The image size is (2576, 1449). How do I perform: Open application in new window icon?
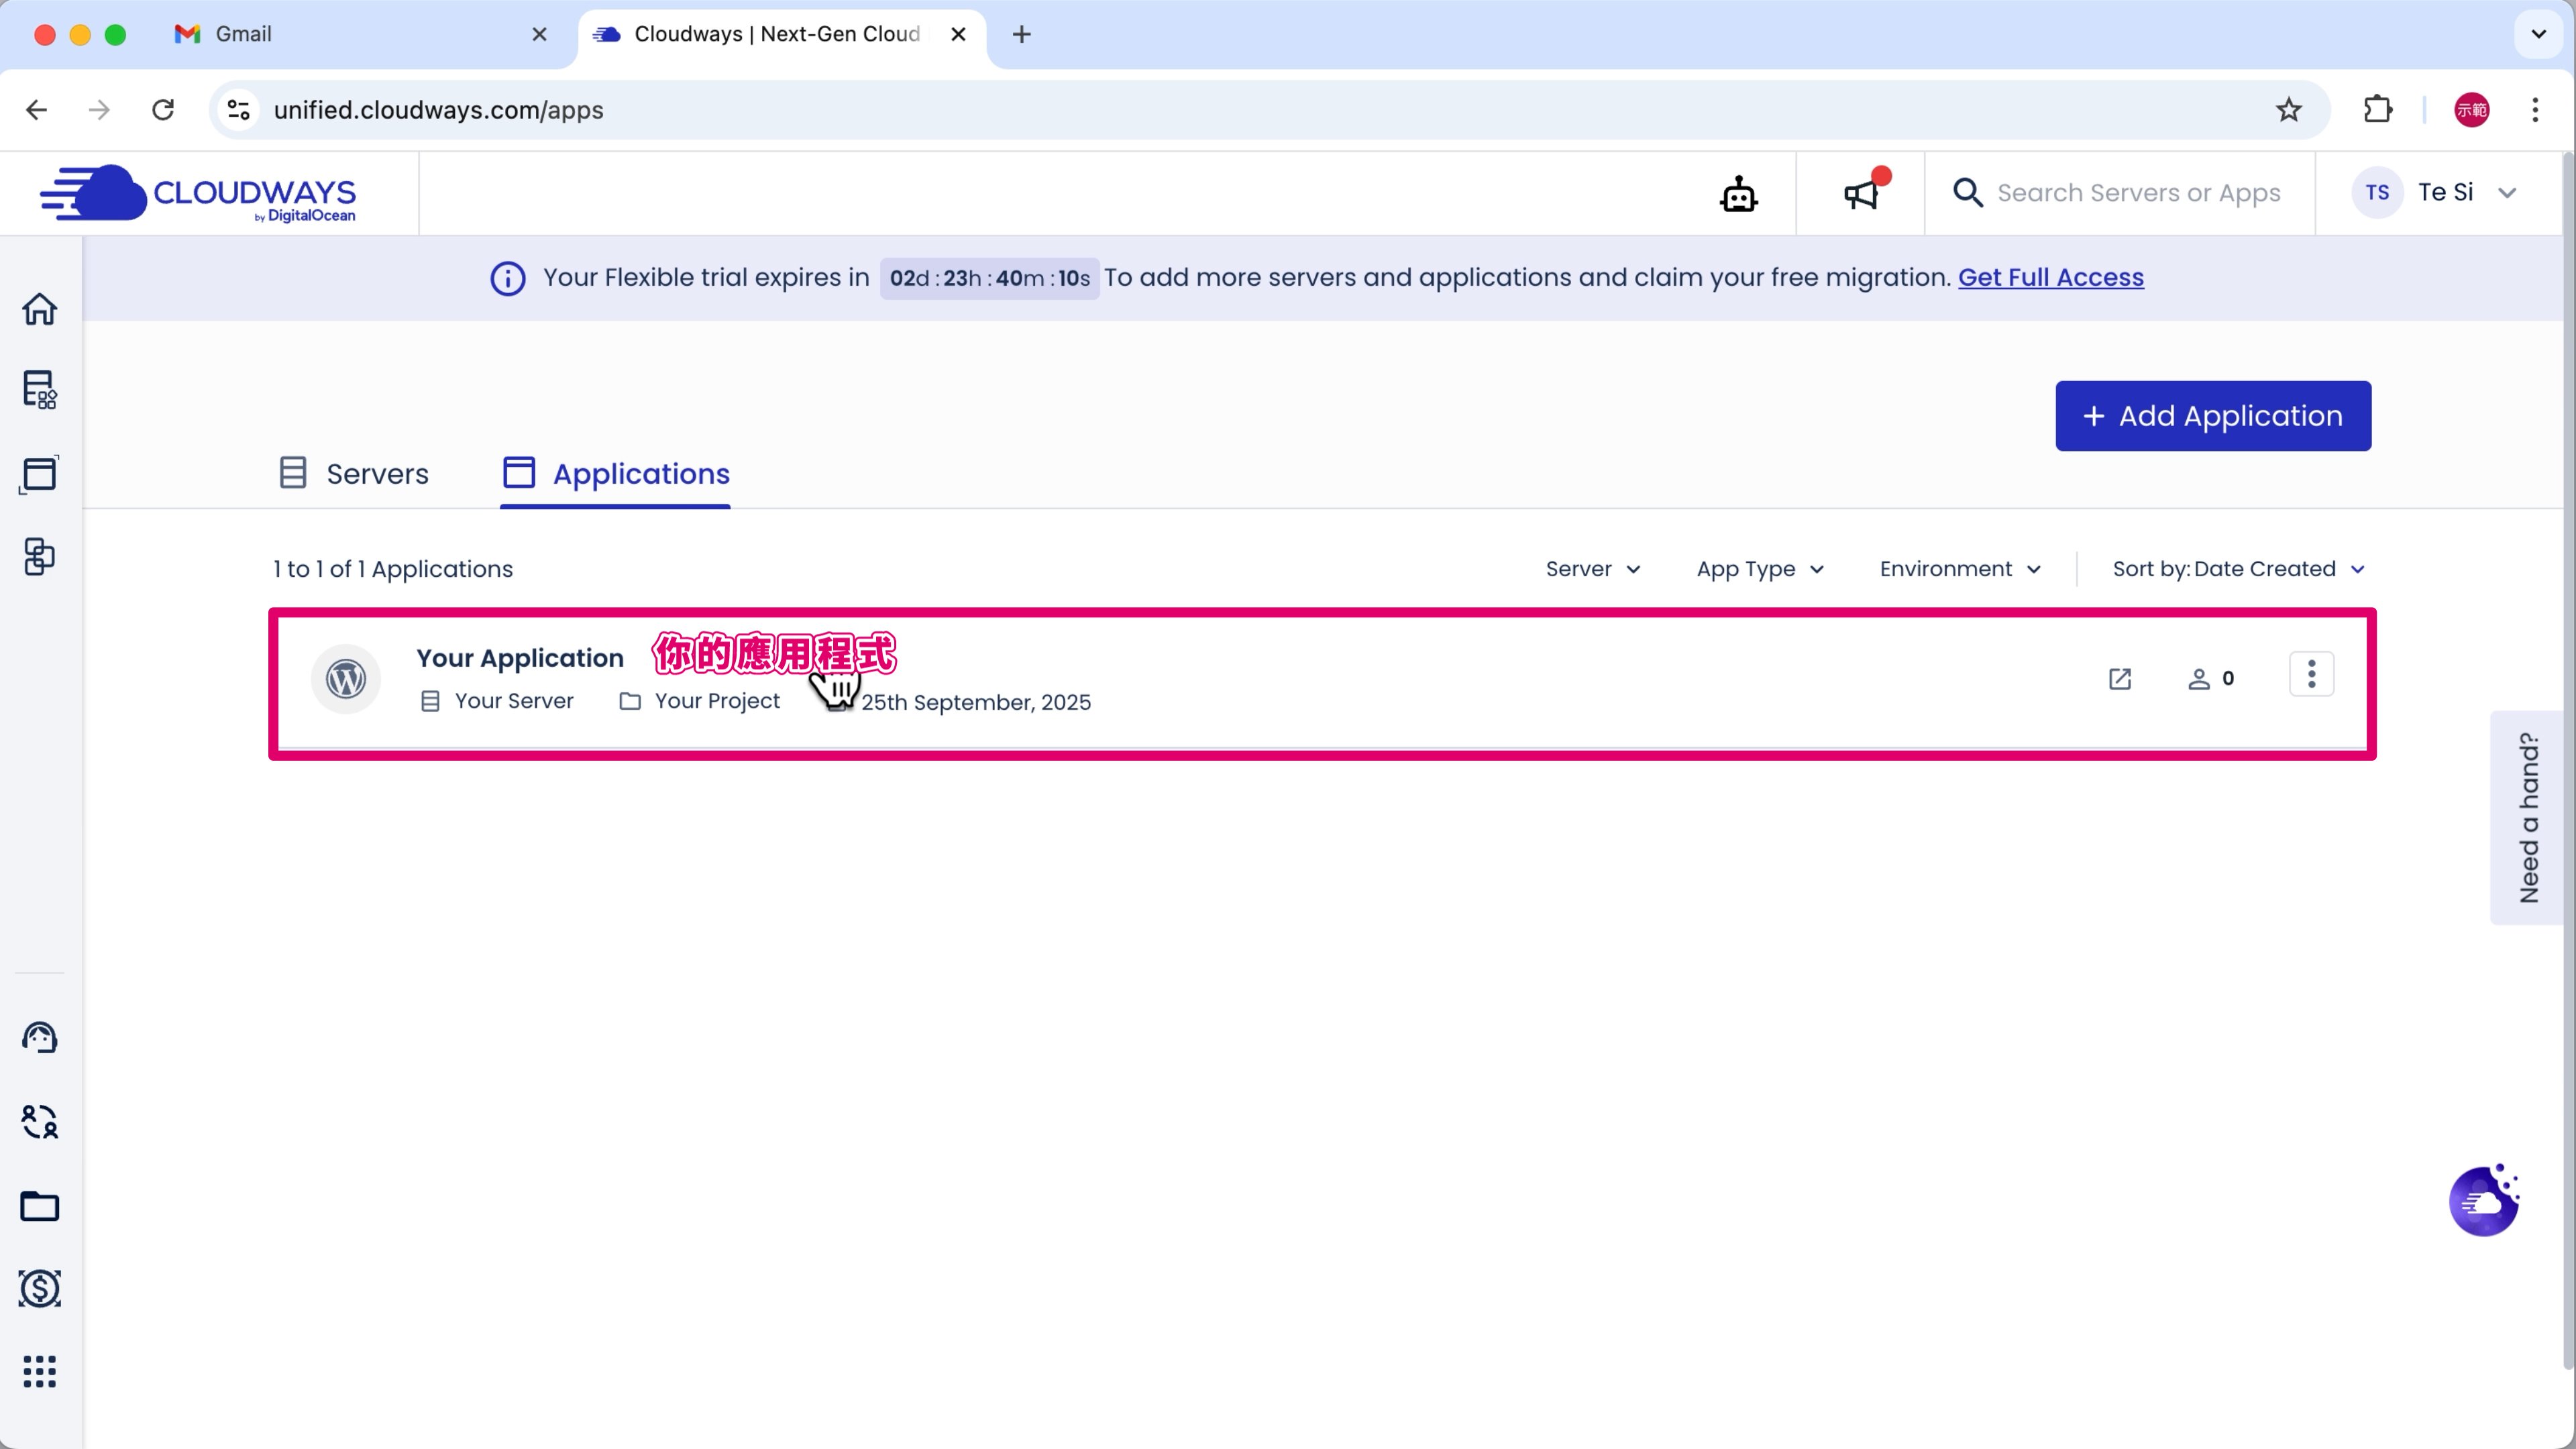[x=2119, y=679]
